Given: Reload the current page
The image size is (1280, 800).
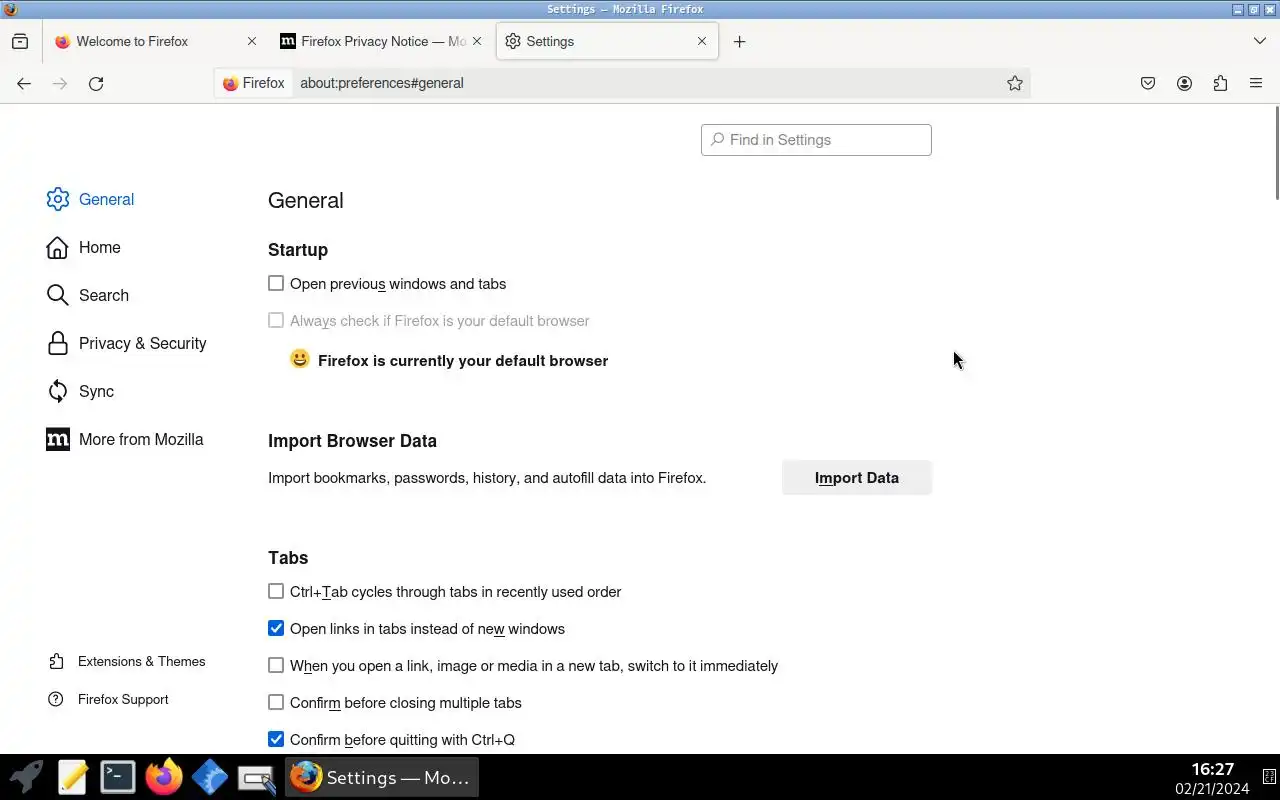Looking at the screenshot, I should (x=96, y=84).
